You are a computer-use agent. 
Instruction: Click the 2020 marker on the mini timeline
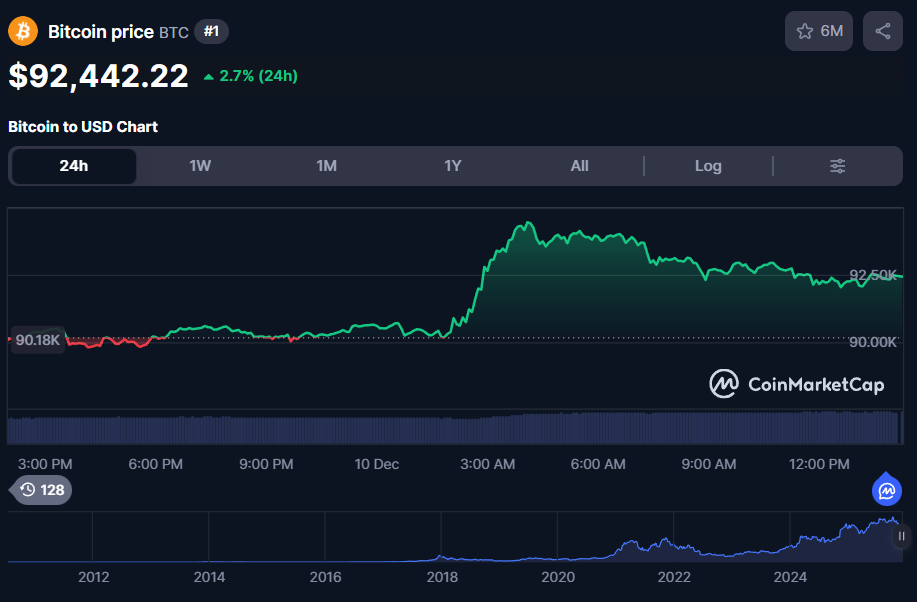pyautogui.click(x=558, y=577)
